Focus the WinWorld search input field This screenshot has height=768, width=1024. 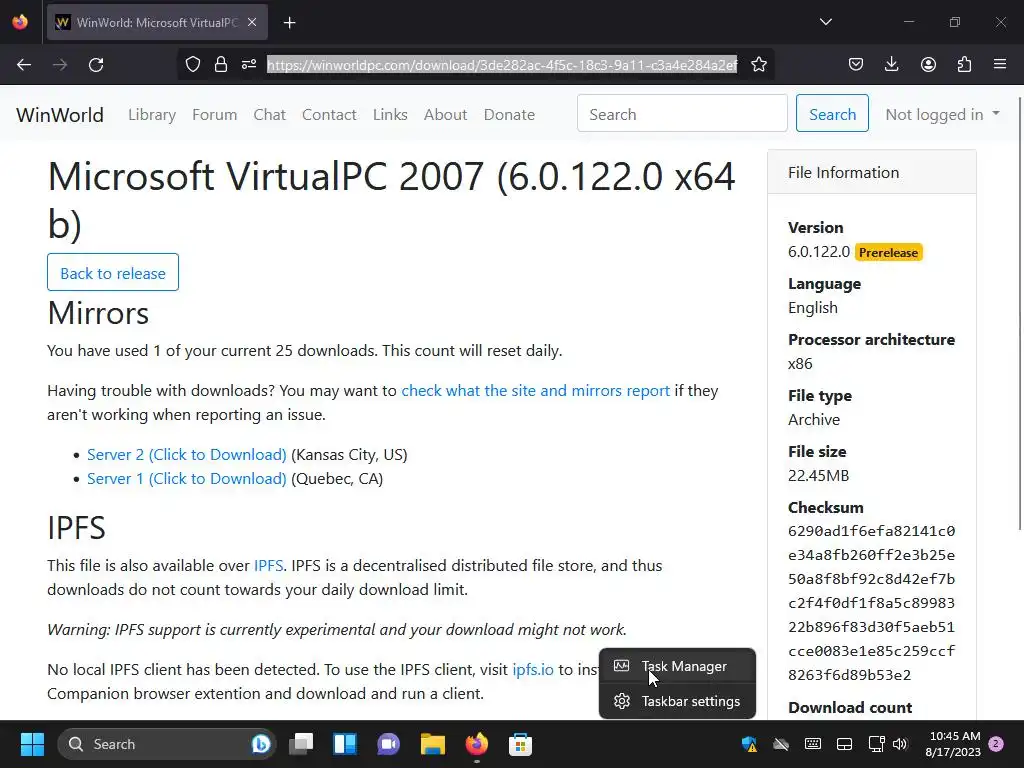click(682, 114)
